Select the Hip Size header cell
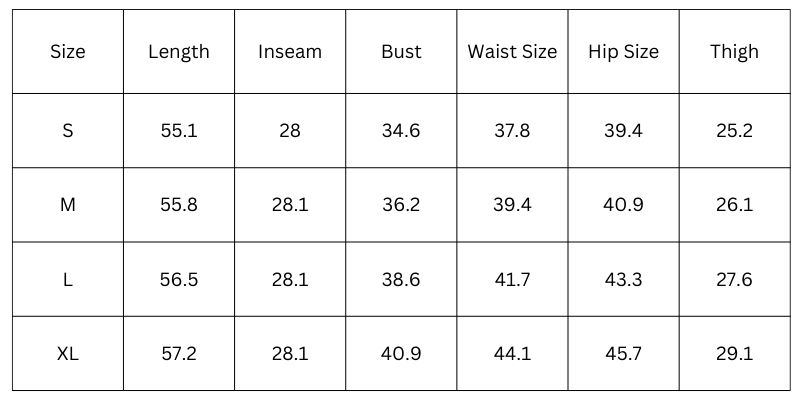The height and width of the screenshot is (400, 800). click(x=623, y=52)
